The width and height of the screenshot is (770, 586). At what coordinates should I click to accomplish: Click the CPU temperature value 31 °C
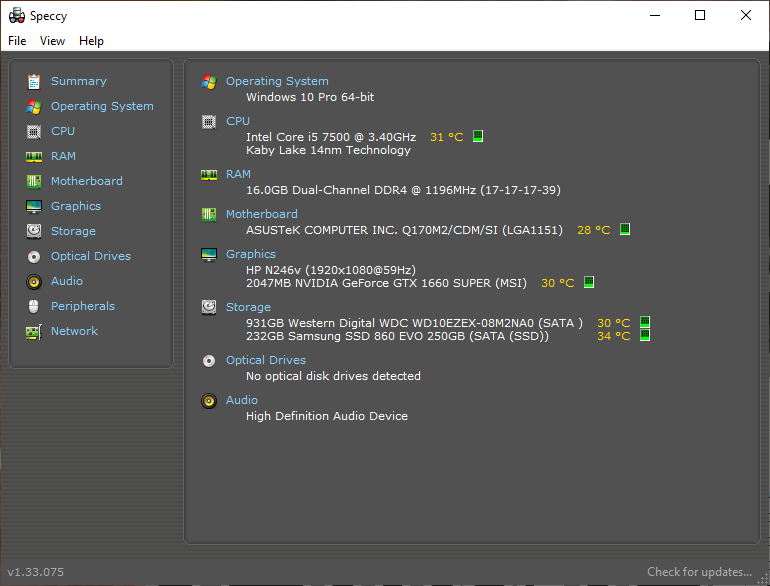(x=447, y=137)
